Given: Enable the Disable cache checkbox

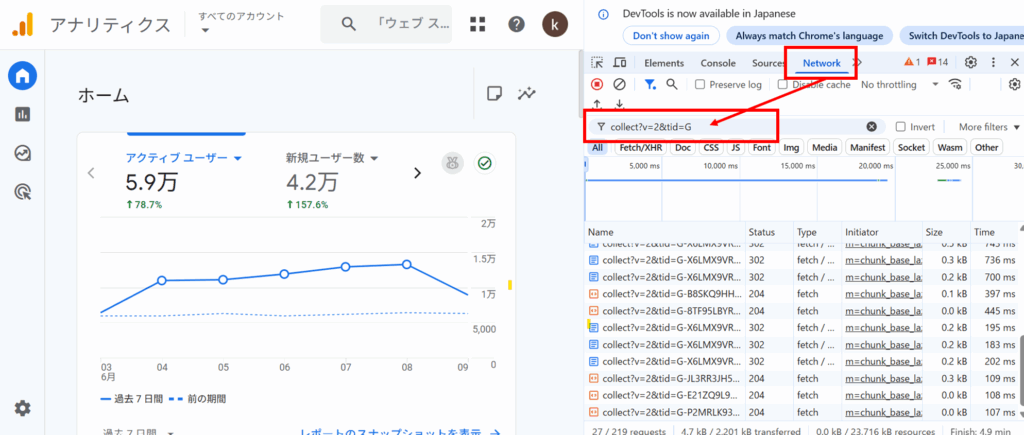Looking at the screenshot, I should coord(782,84).
